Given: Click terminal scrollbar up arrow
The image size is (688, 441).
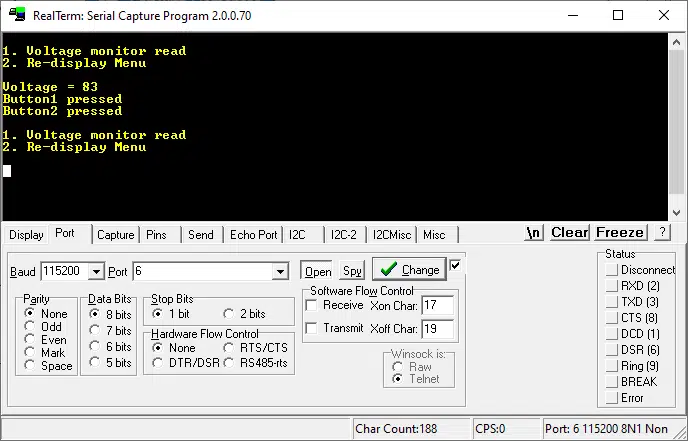Looking at the screenshot, I should [677, 42].
